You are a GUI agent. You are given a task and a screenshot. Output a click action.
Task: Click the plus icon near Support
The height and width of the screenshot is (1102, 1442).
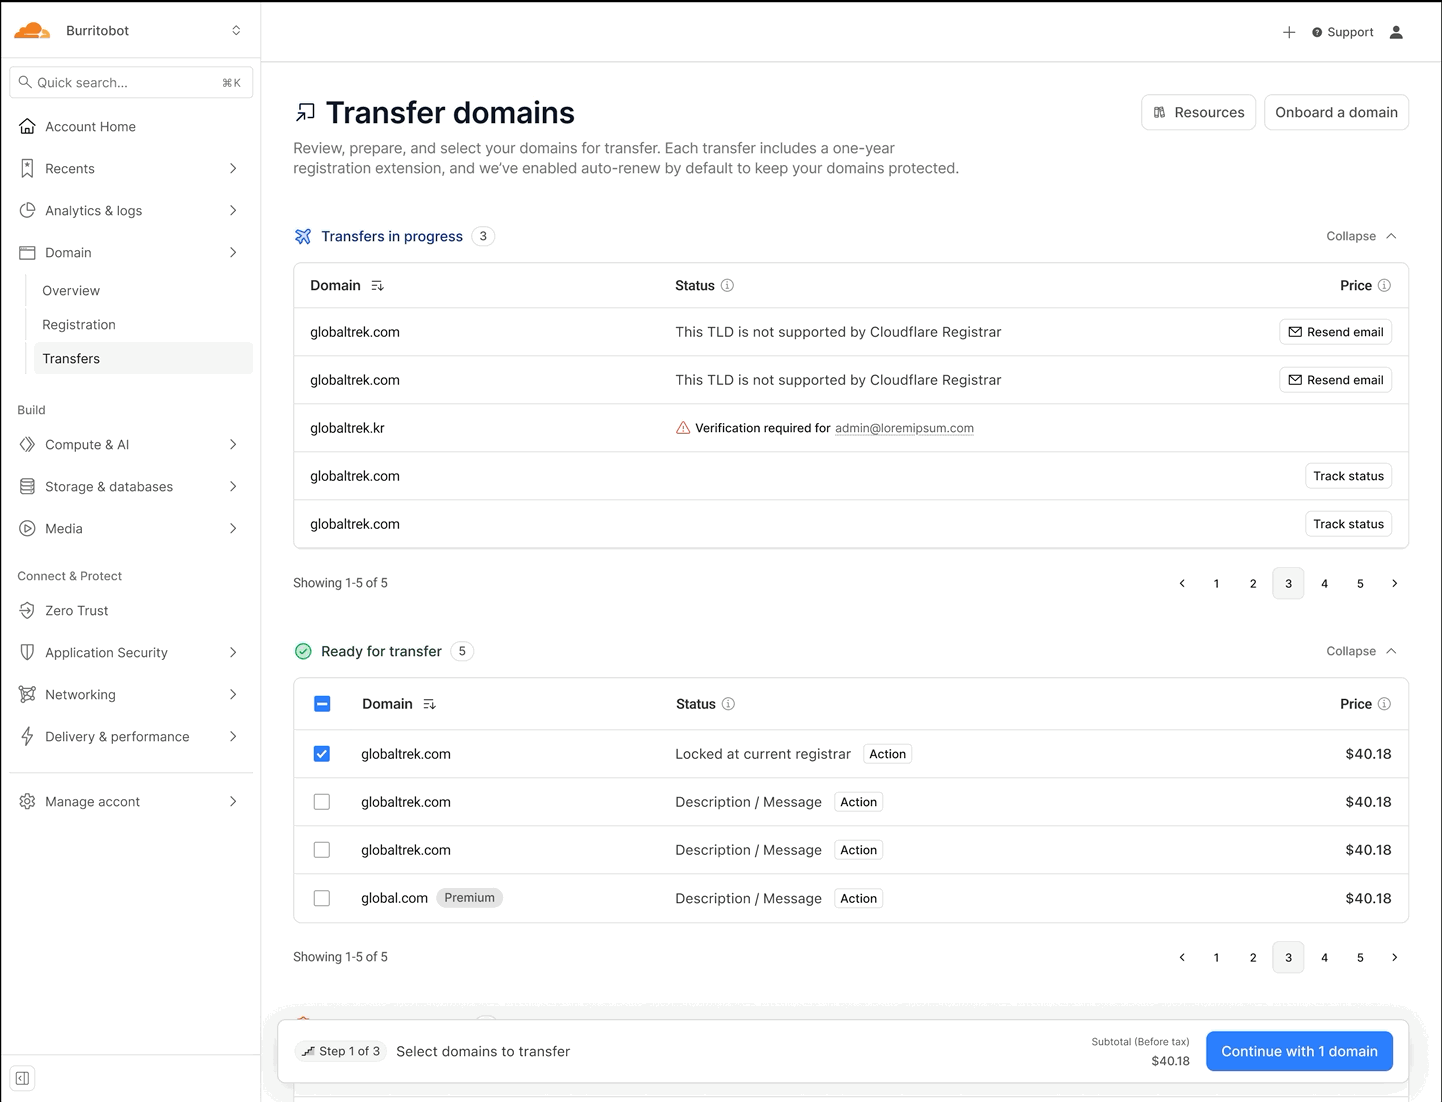click(1289, 32)
